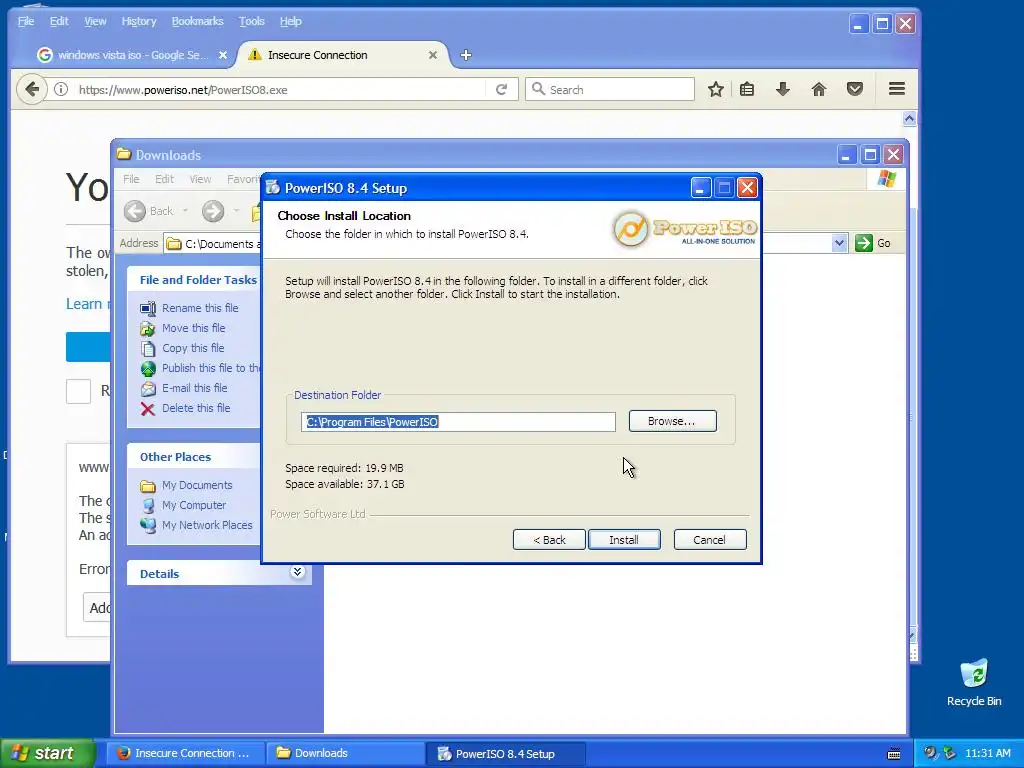Click Go arrow in Downloads address bar
The height and width of the screenshot is (768, 1024).
click(x=873, y=243)
